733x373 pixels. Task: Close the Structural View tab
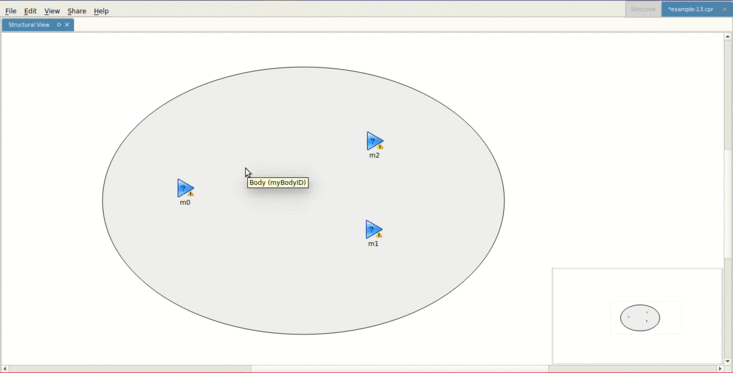click(x=67, y=25)
